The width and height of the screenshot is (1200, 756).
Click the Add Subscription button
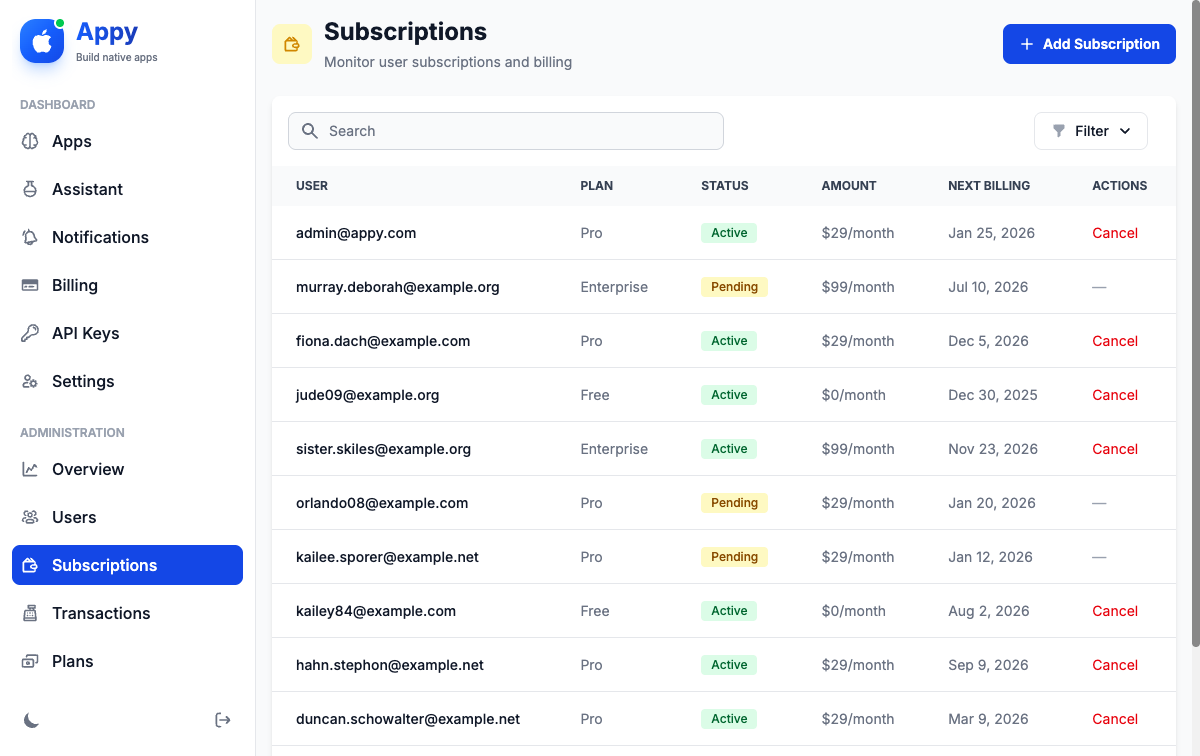coord(1089,44)
